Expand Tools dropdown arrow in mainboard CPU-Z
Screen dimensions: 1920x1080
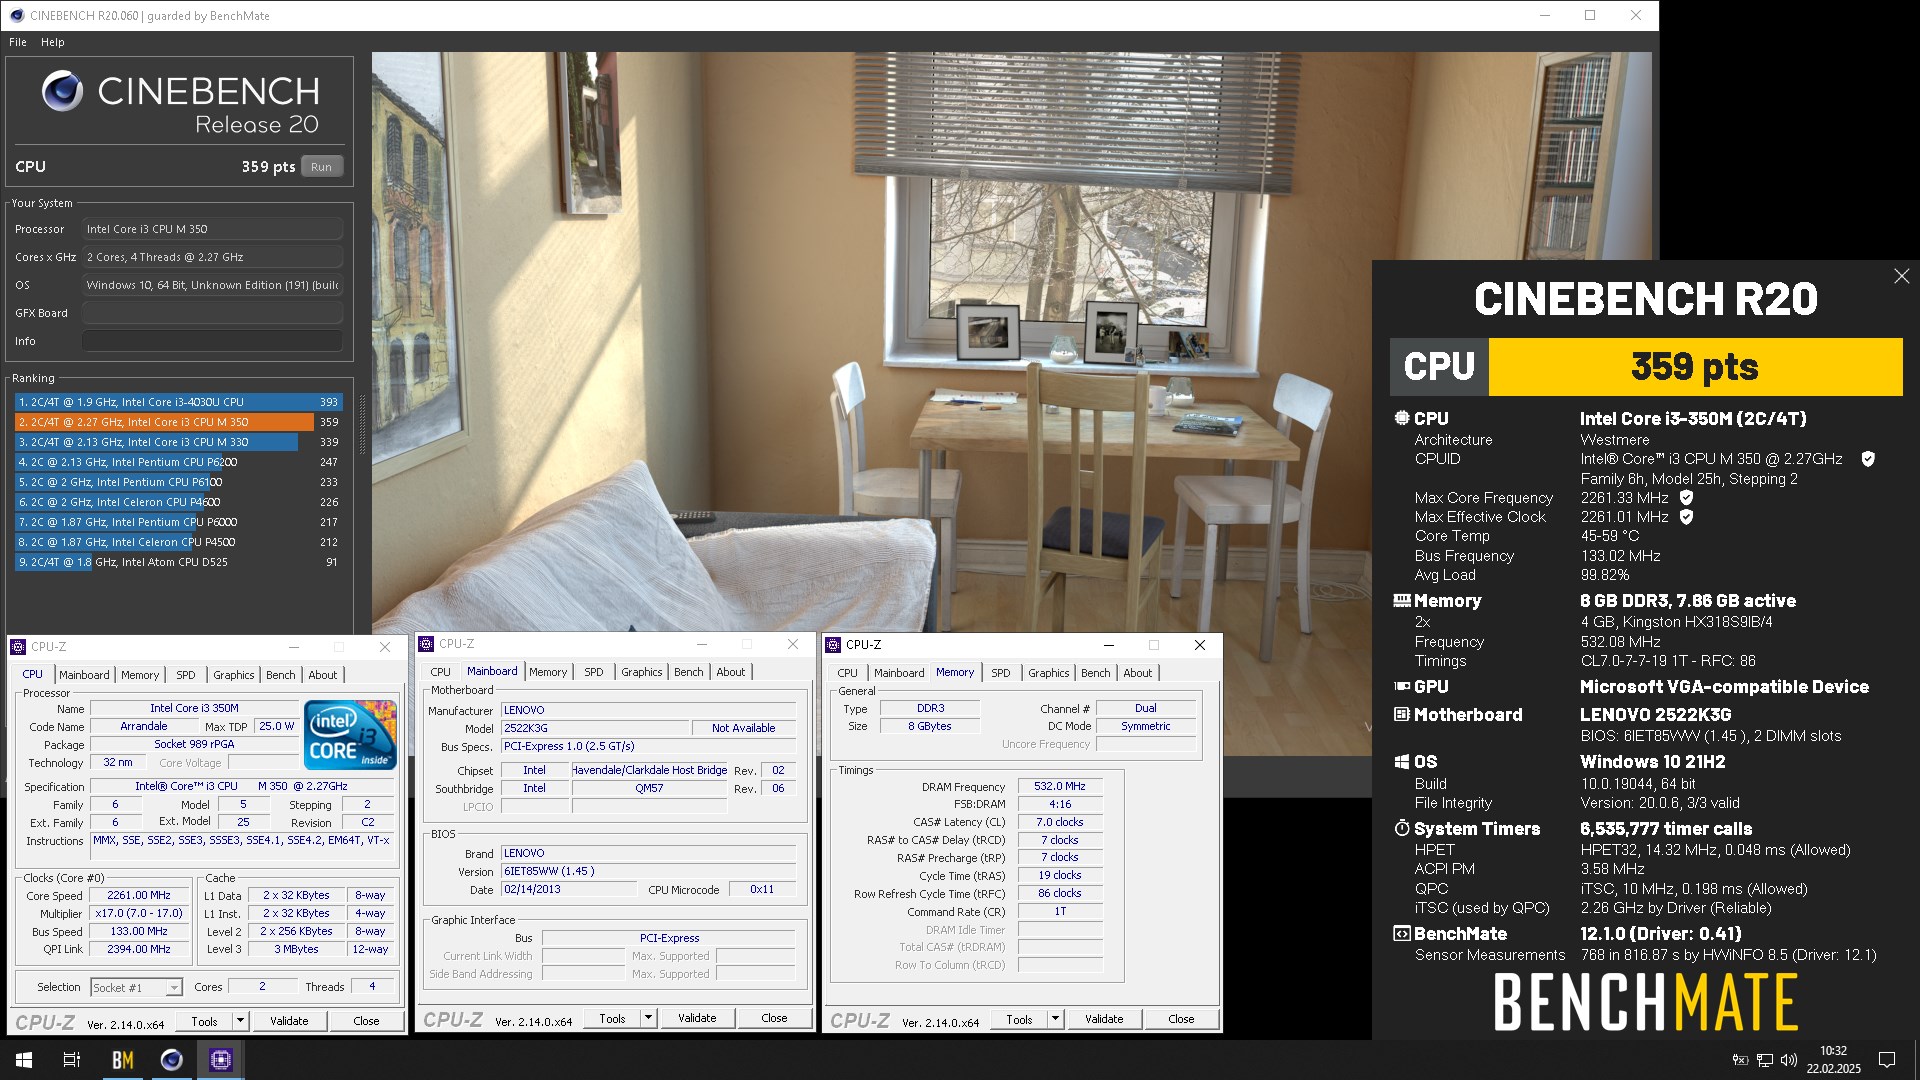648,1018
